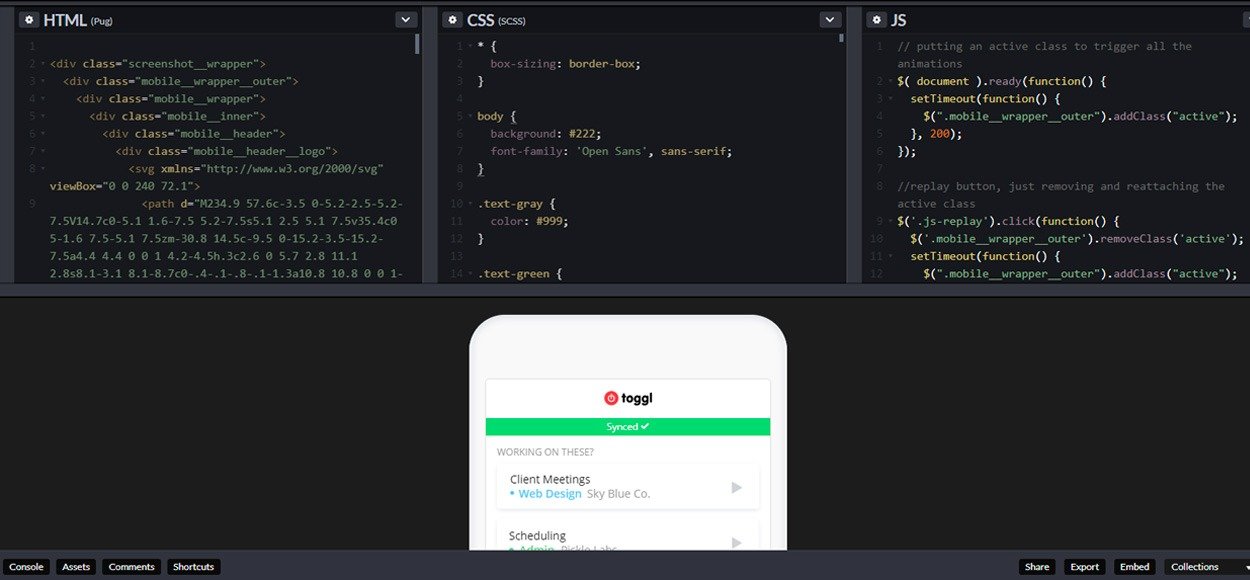Collapse the mobile__wrapper__outer div fold arrow
The image size is (1250, 580).
43,81
